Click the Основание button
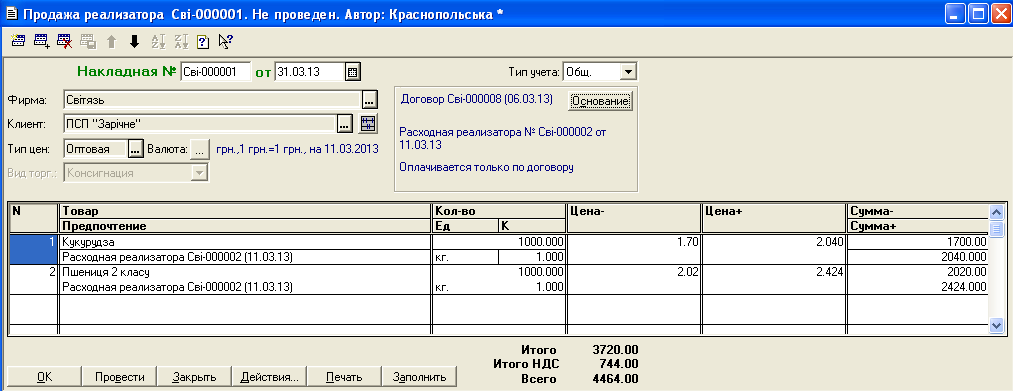This screenshot has height=391, width=1013. coord(600,101)
